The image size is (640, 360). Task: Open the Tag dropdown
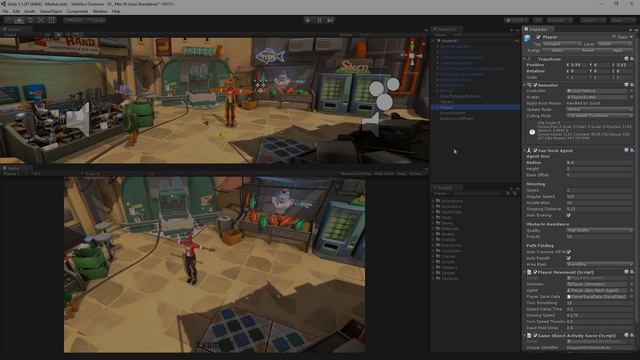562,44
